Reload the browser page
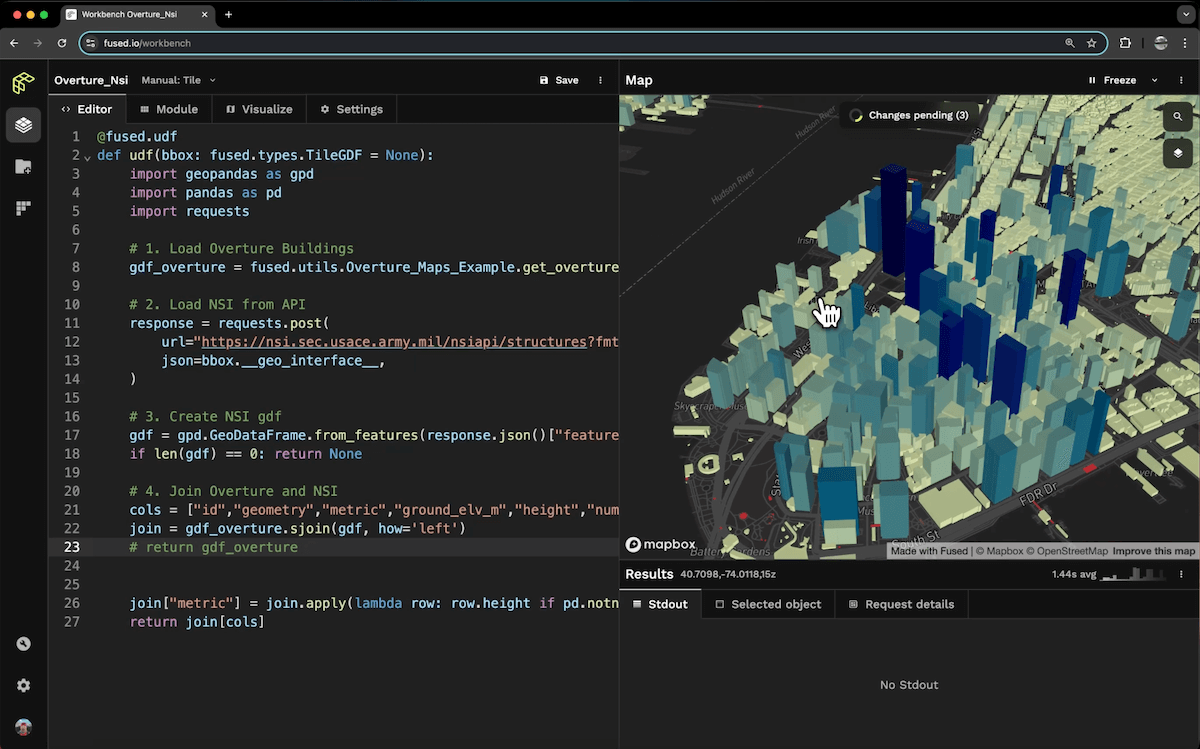The width and height of the screenshot is (1200, 749). click(62, 43)
